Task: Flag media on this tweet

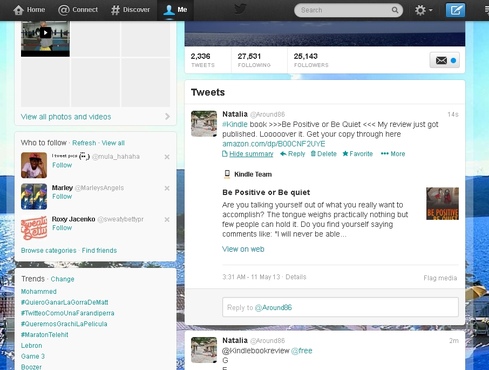Action: (x=440, y=278)
